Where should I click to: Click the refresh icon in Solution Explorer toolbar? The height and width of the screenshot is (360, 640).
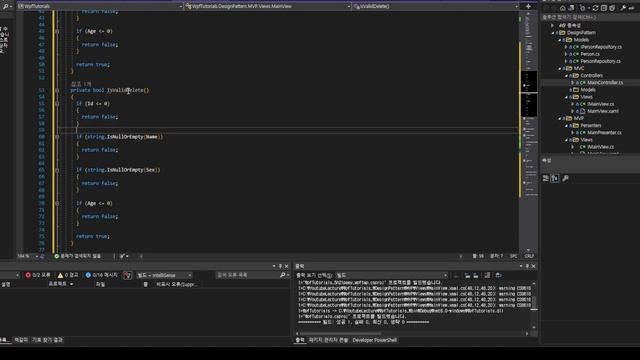595,8
